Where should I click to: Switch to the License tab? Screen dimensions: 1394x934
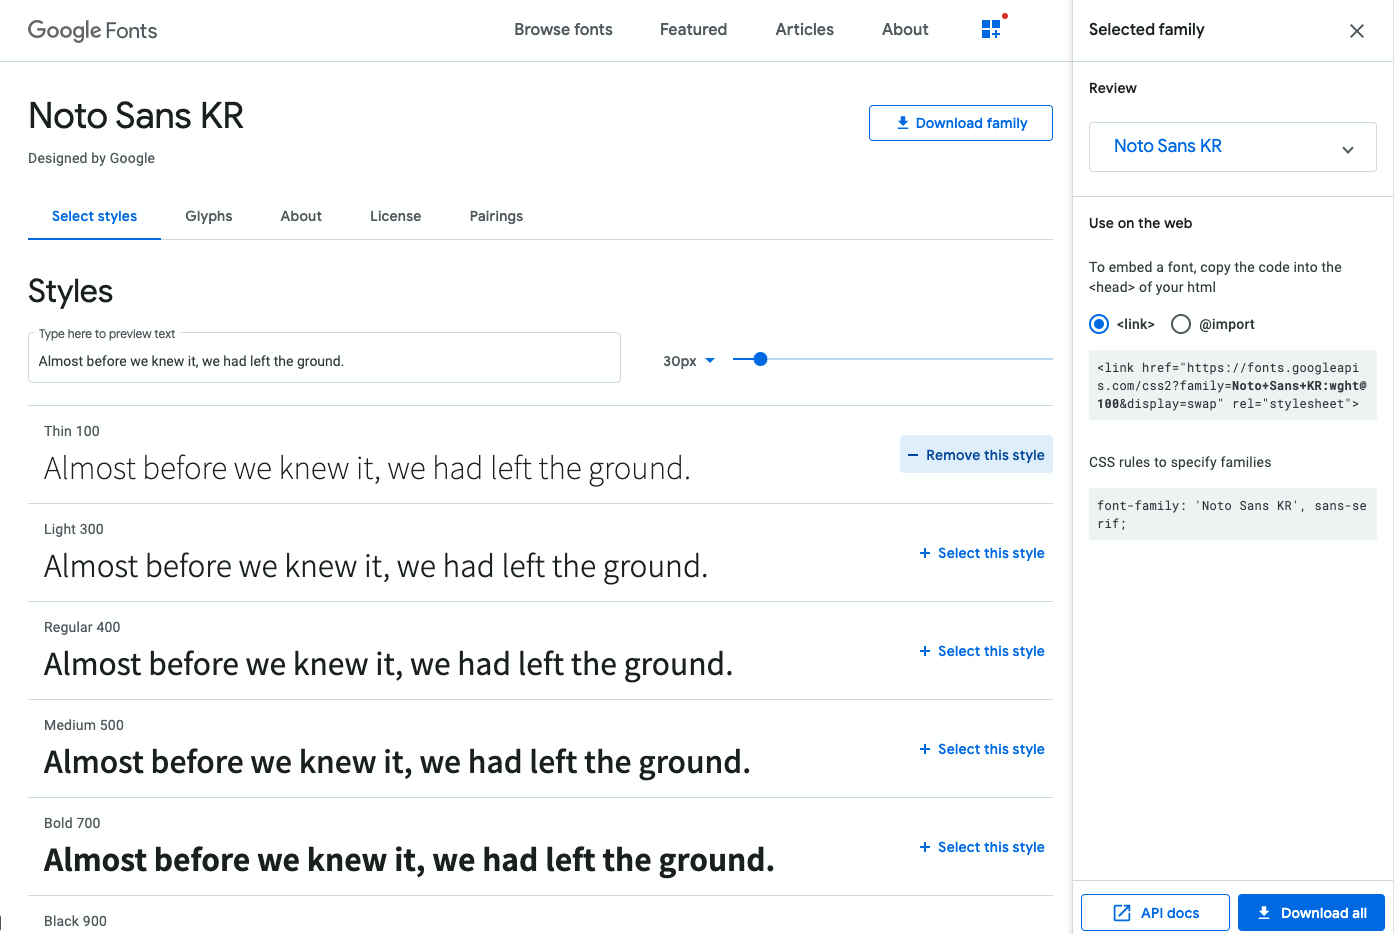[395, 216]
